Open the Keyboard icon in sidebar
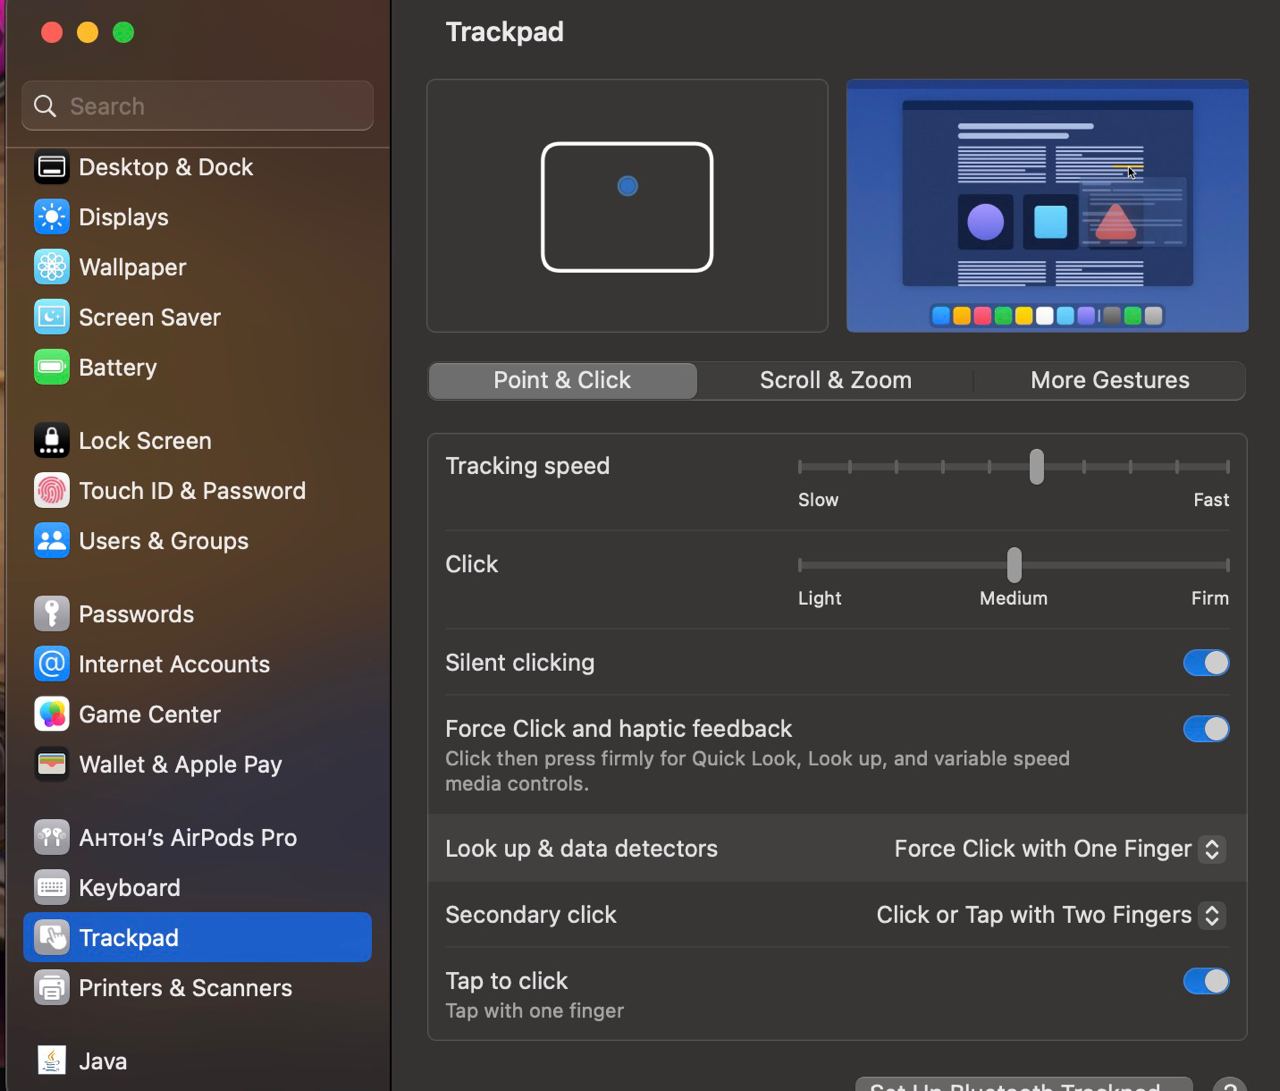This screenshot has height=1091, width=1280. [x=51, y=888]
